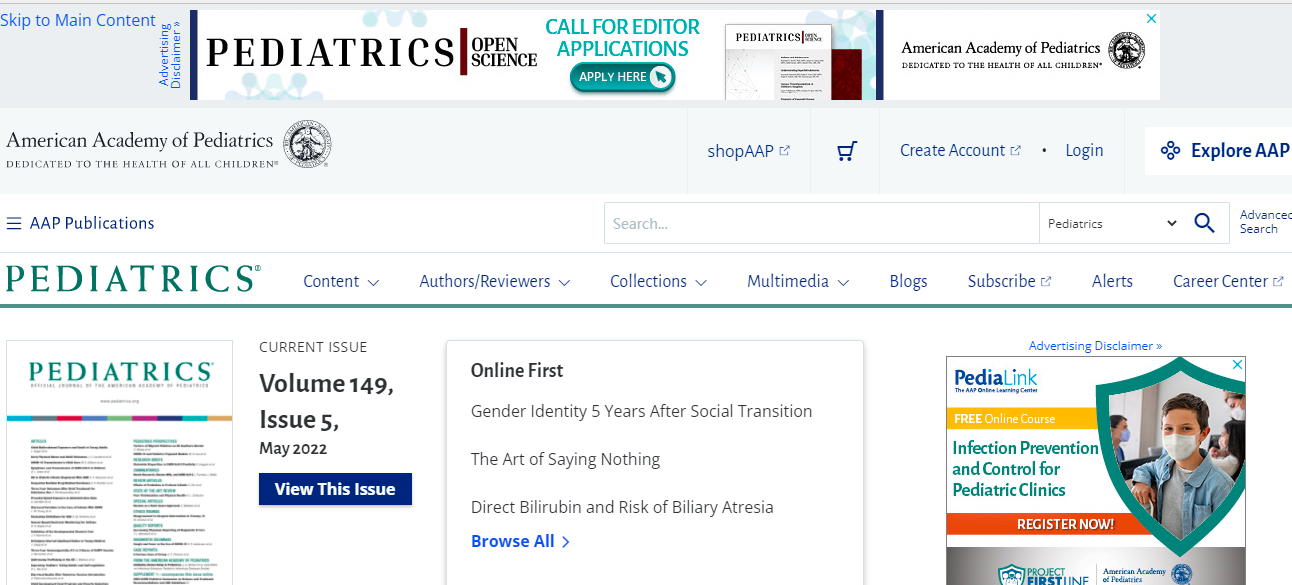
Task: Close the PediaLink sidebar ad
Action: point(1237,365)
